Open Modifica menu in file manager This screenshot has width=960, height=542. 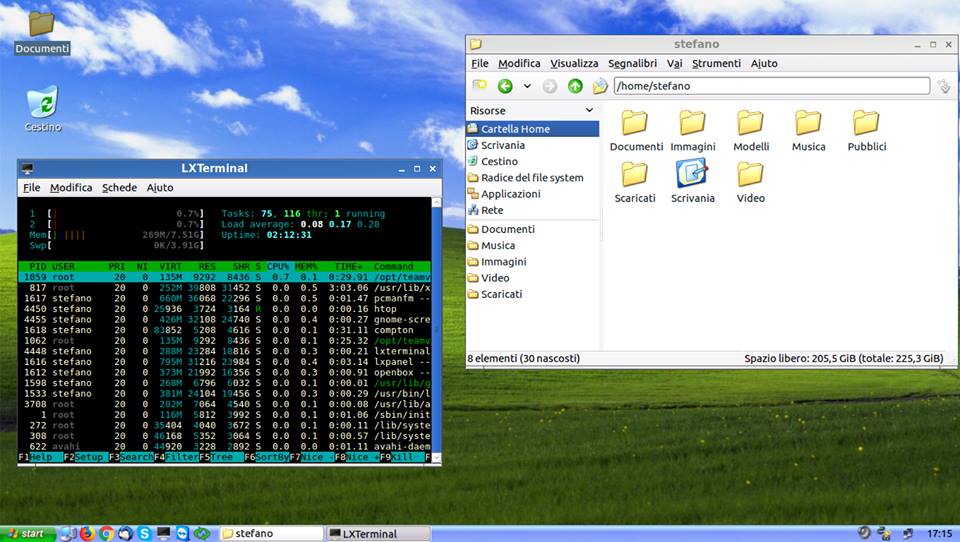(519, 63)
